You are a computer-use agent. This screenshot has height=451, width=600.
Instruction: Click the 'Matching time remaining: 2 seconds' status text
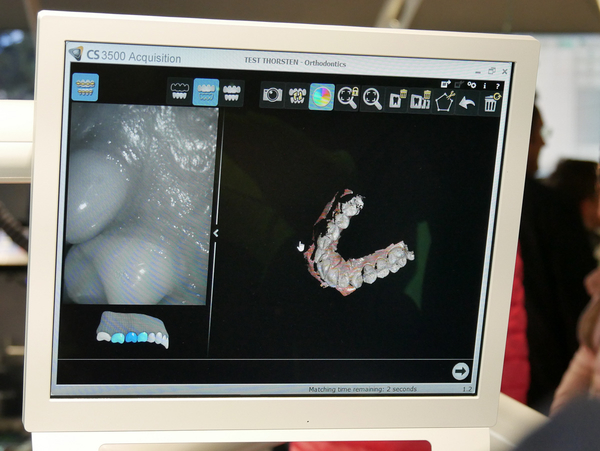362,389
